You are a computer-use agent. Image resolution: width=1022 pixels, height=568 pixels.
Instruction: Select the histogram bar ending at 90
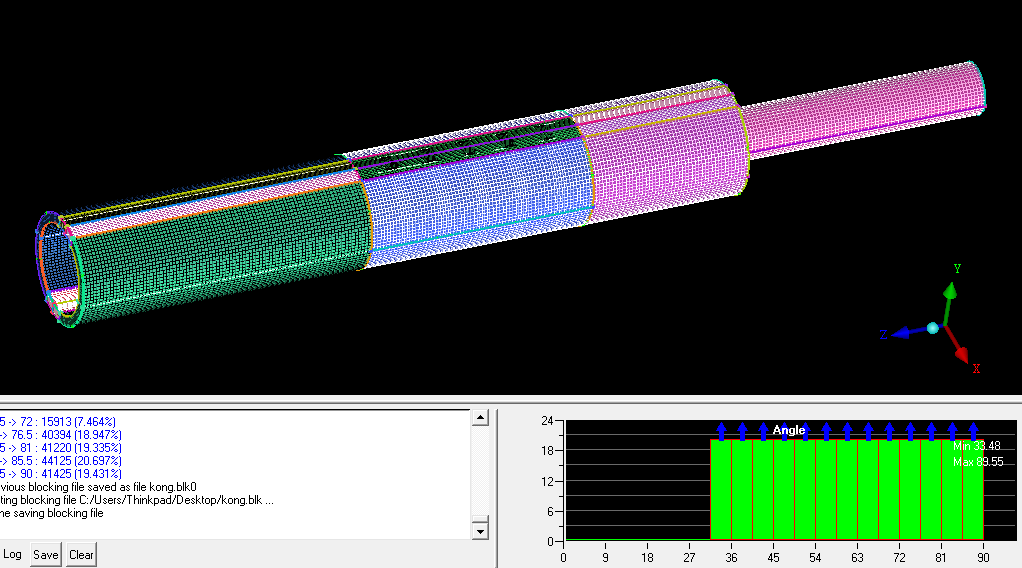[x=973, y=490]
